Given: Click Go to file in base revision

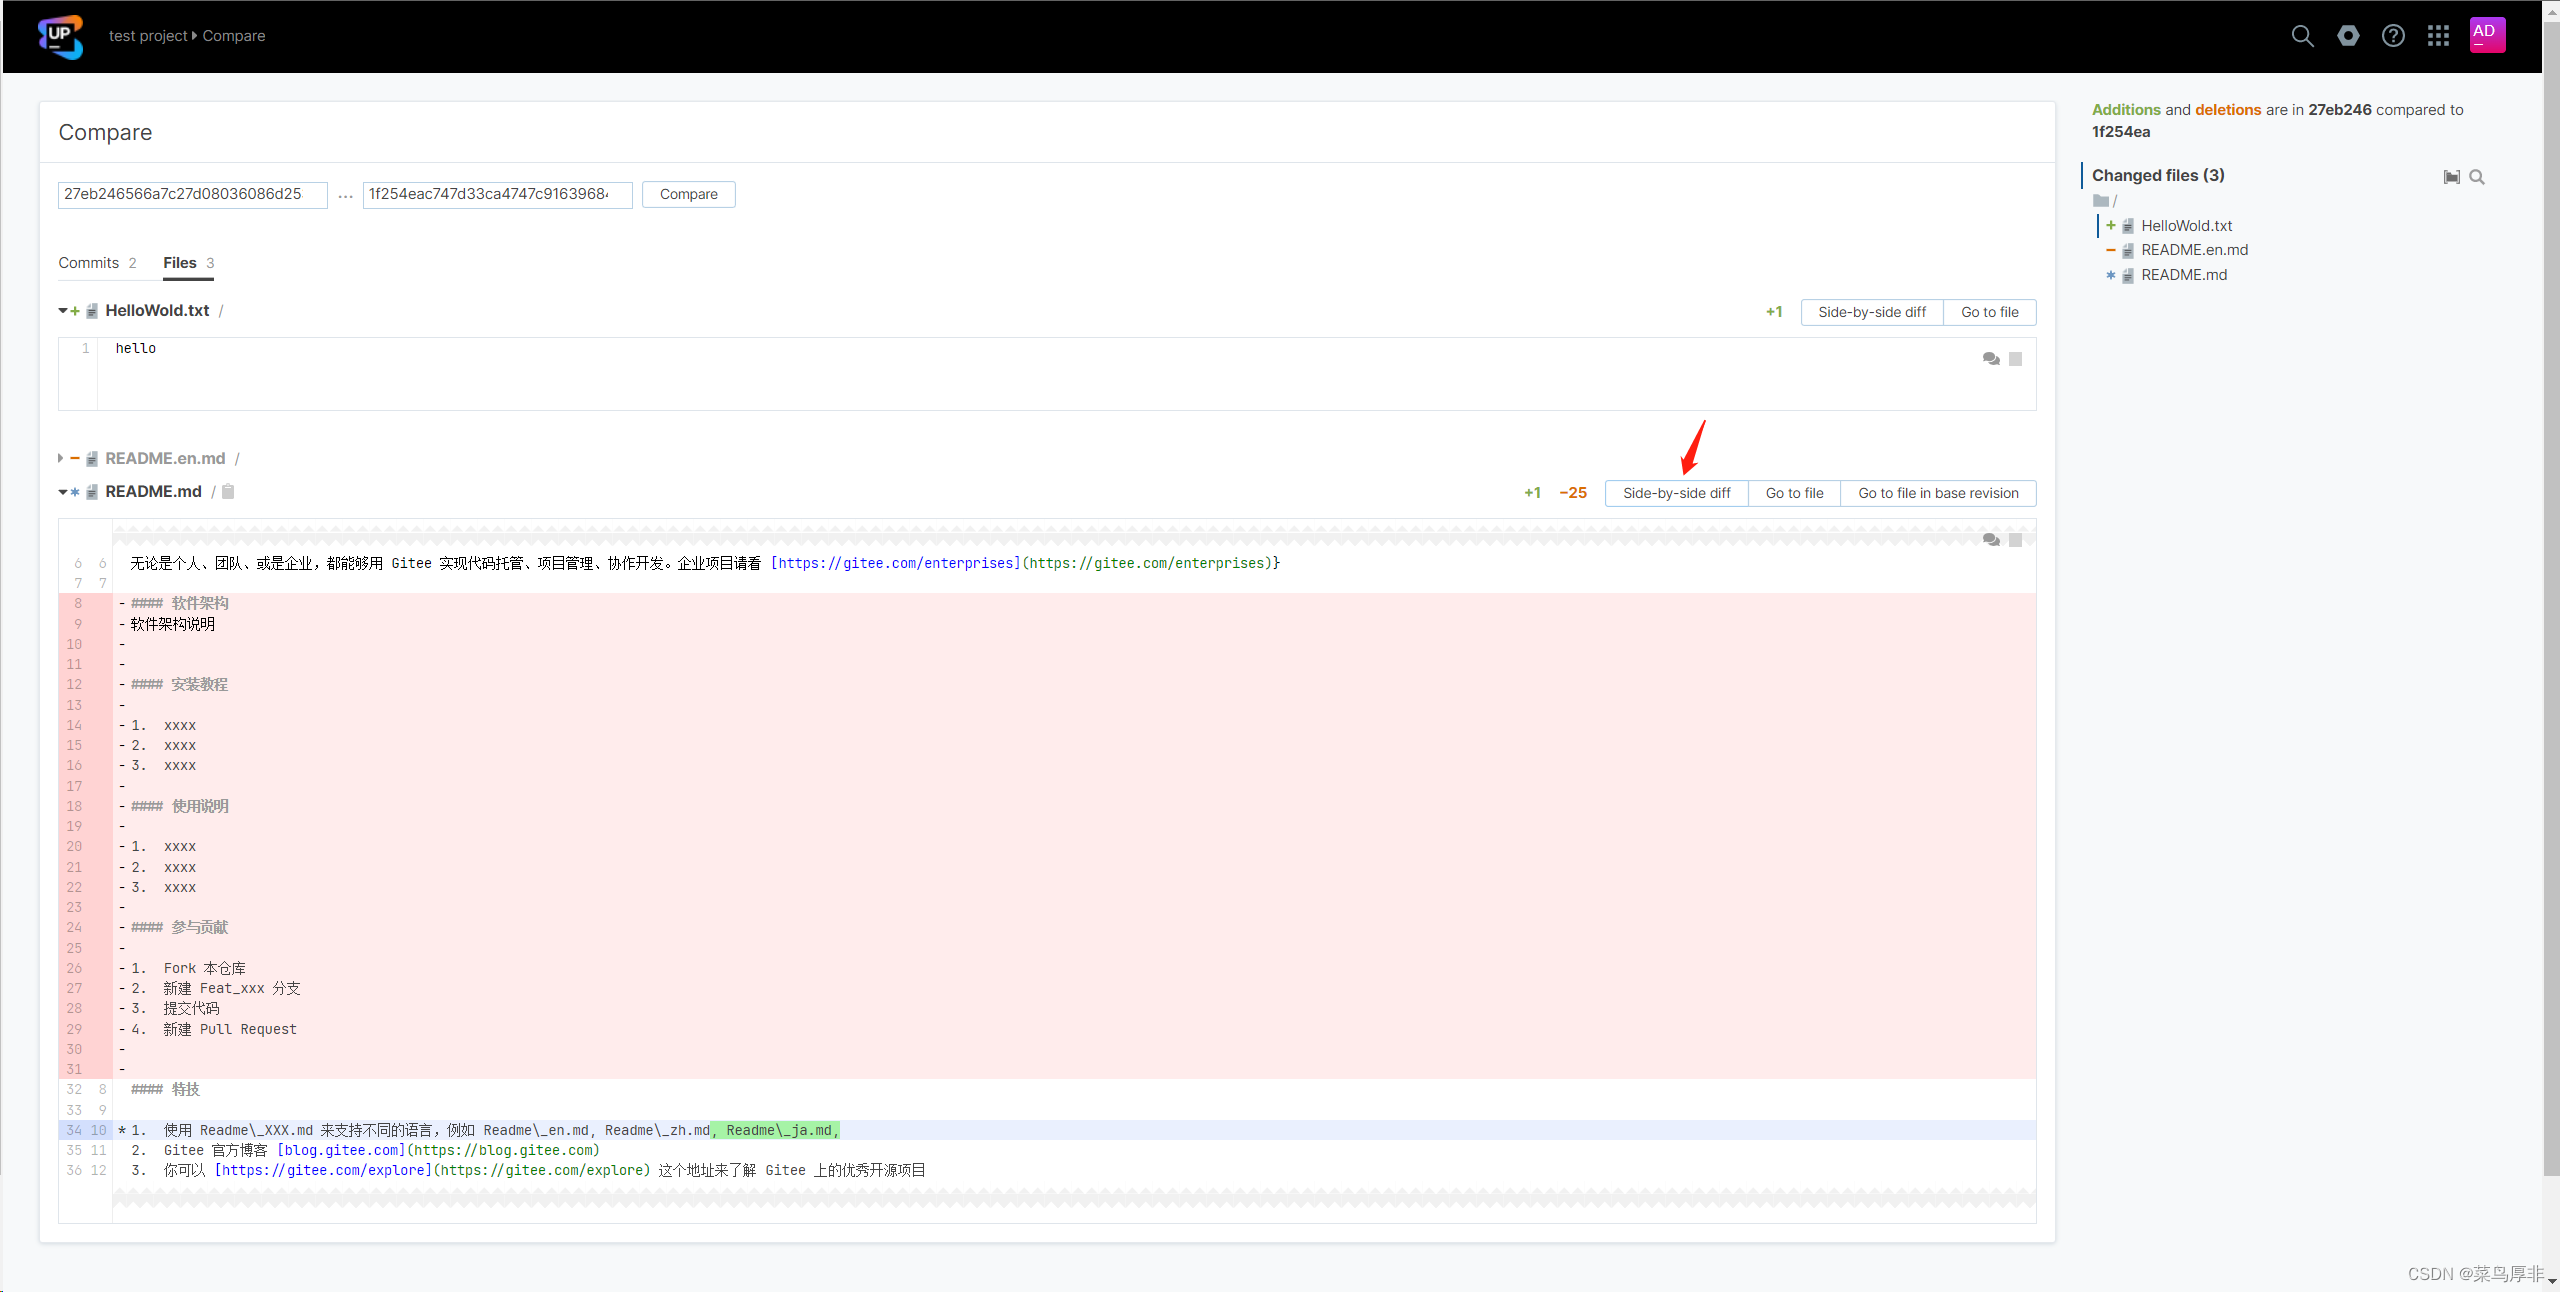Looking at the screenshot, I should [x=1937, y=493].
